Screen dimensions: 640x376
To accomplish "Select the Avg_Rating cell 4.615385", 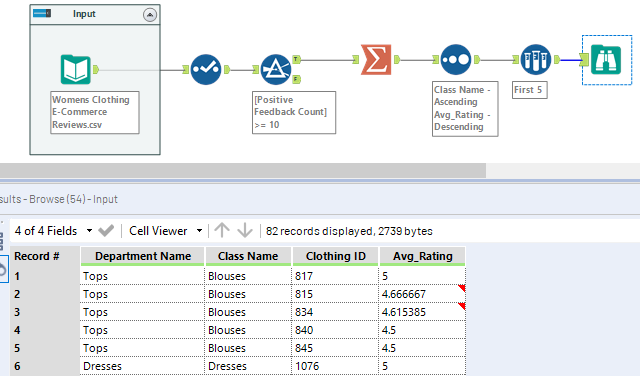I will point(422,312).
